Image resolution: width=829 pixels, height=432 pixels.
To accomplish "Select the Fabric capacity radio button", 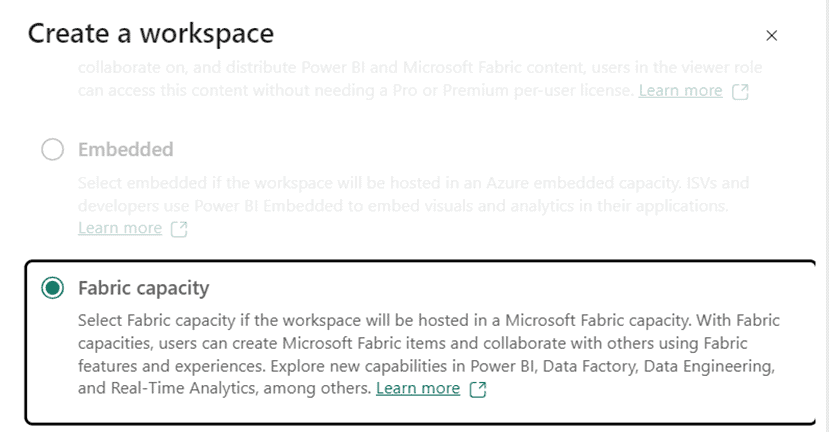I will [52, 288].
